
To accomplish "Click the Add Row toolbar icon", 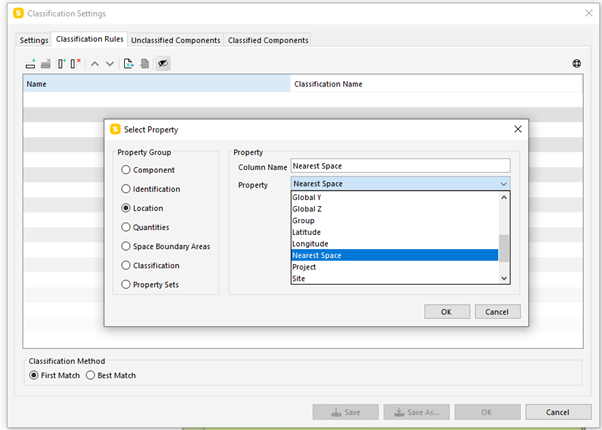I will coord(31,64).
